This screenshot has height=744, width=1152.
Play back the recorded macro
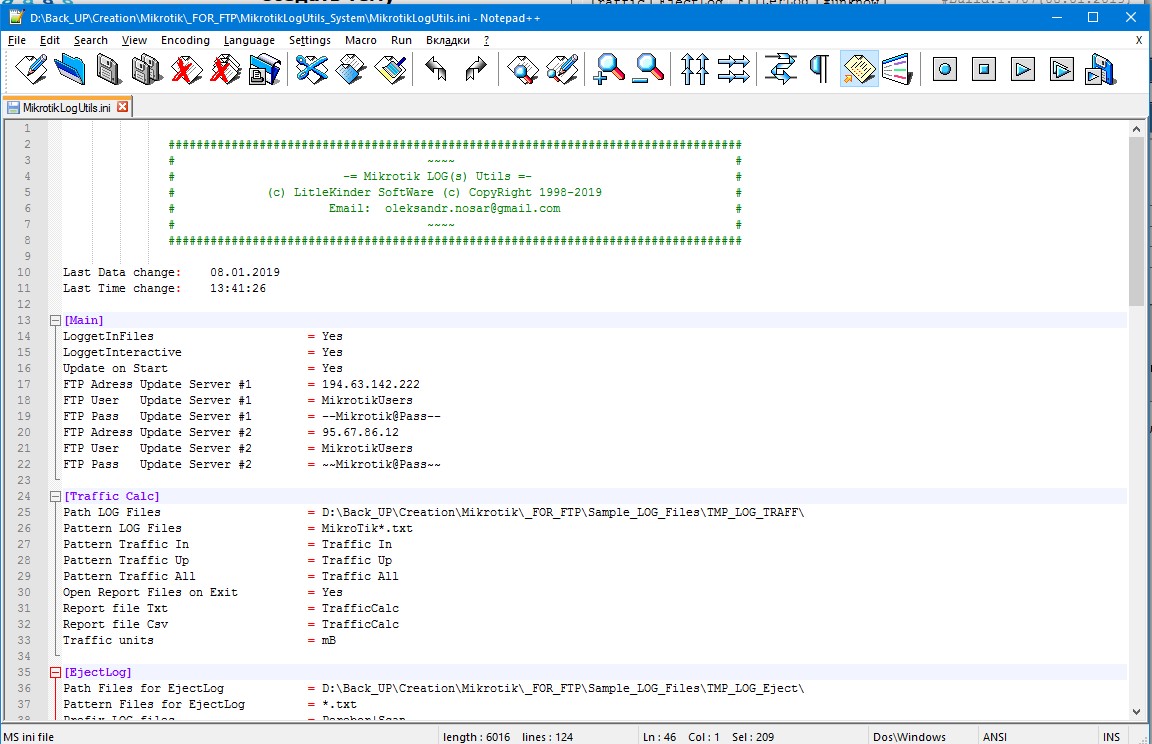point(1023,70)
